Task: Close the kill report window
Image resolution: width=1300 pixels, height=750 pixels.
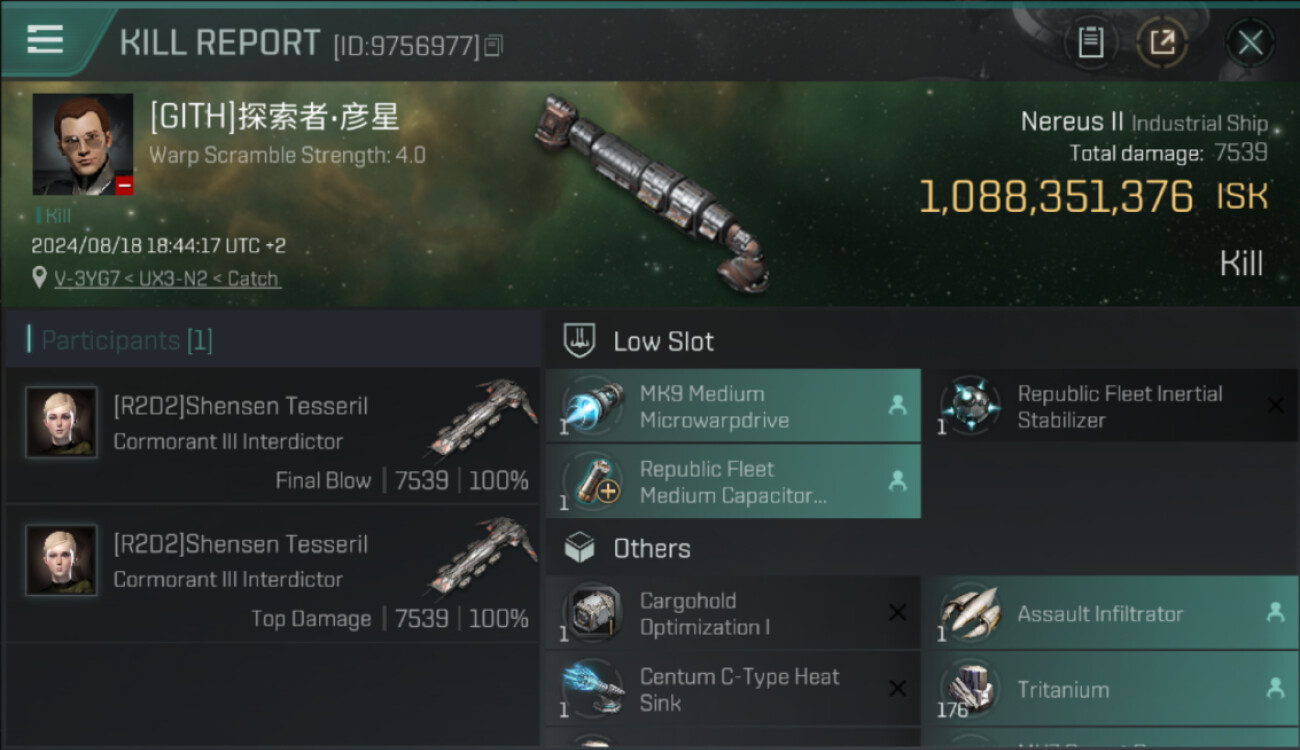Action: [x=1250, y=43]
